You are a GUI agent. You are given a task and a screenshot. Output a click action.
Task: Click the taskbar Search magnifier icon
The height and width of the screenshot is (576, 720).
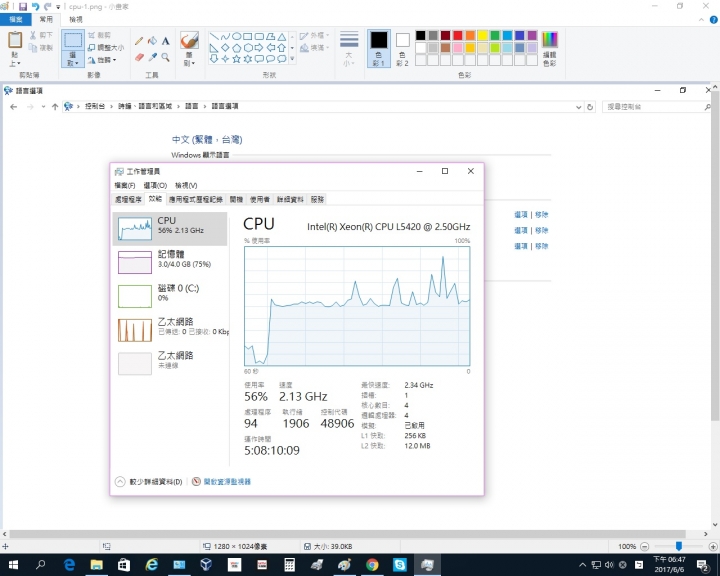41,565
